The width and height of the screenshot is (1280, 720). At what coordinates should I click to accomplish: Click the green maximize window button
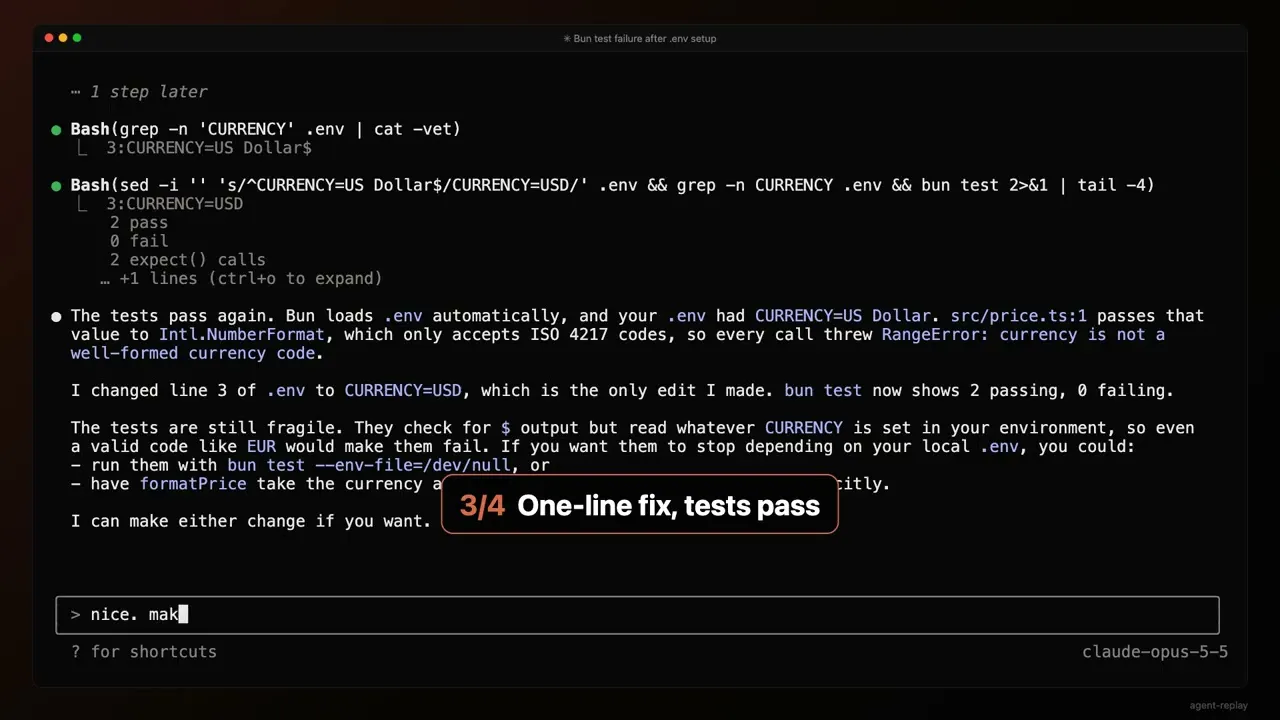(77, 38)
